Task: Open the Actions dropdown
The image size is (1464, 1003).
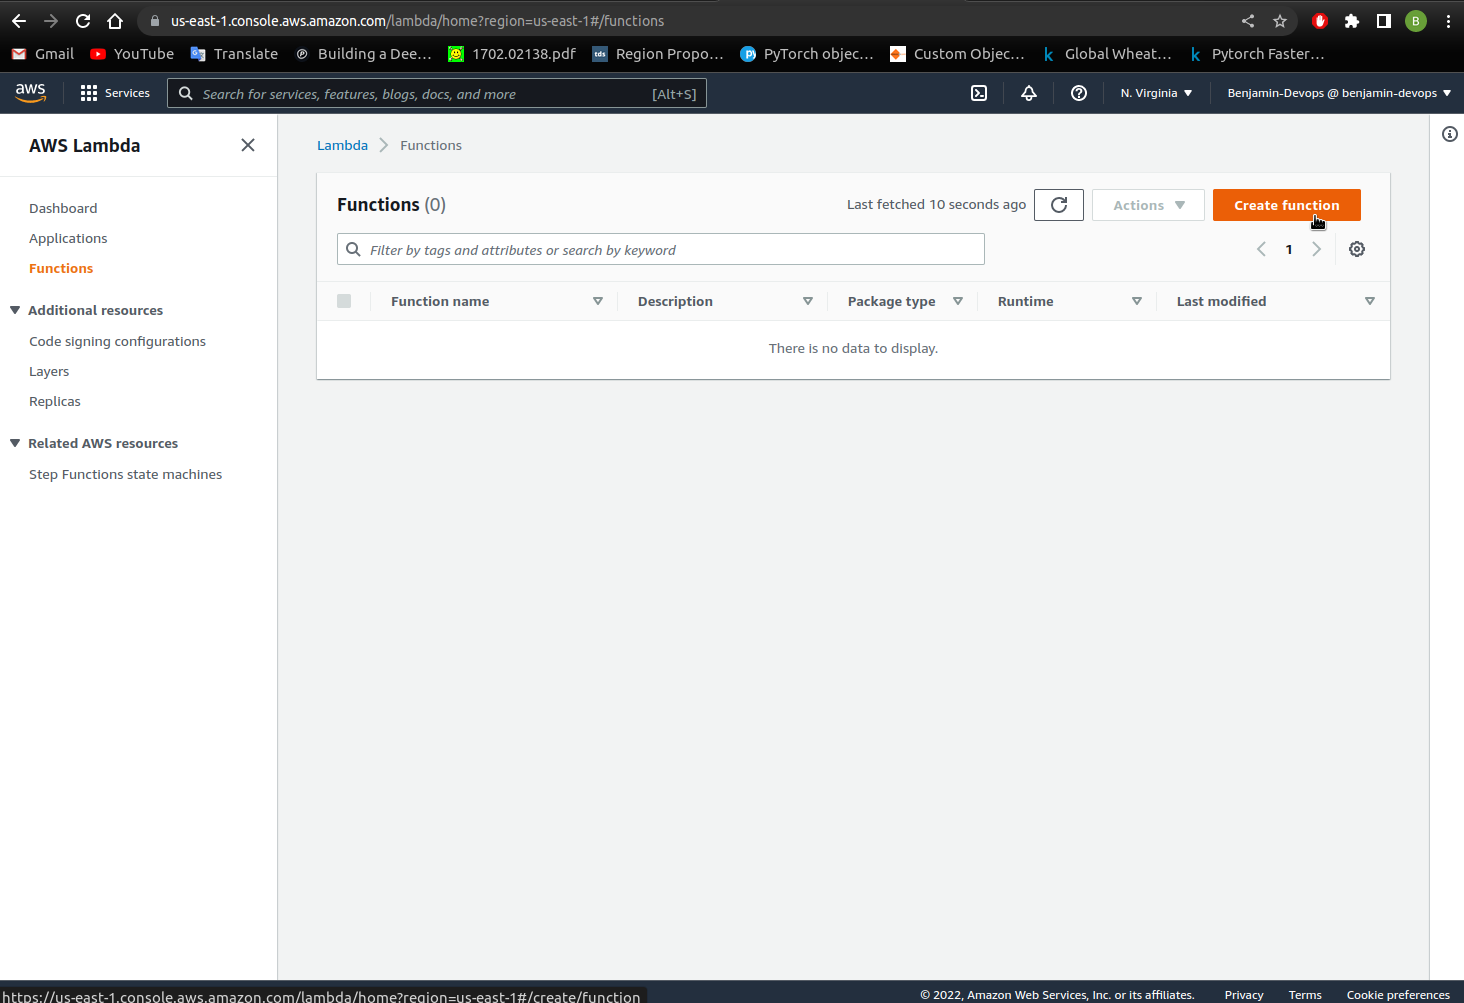Action: [1148, 205]
